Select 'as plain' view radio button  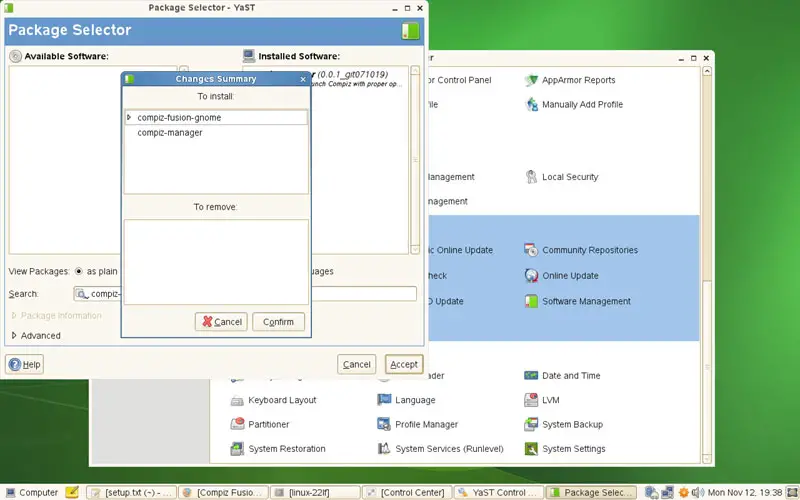(79, 271)
